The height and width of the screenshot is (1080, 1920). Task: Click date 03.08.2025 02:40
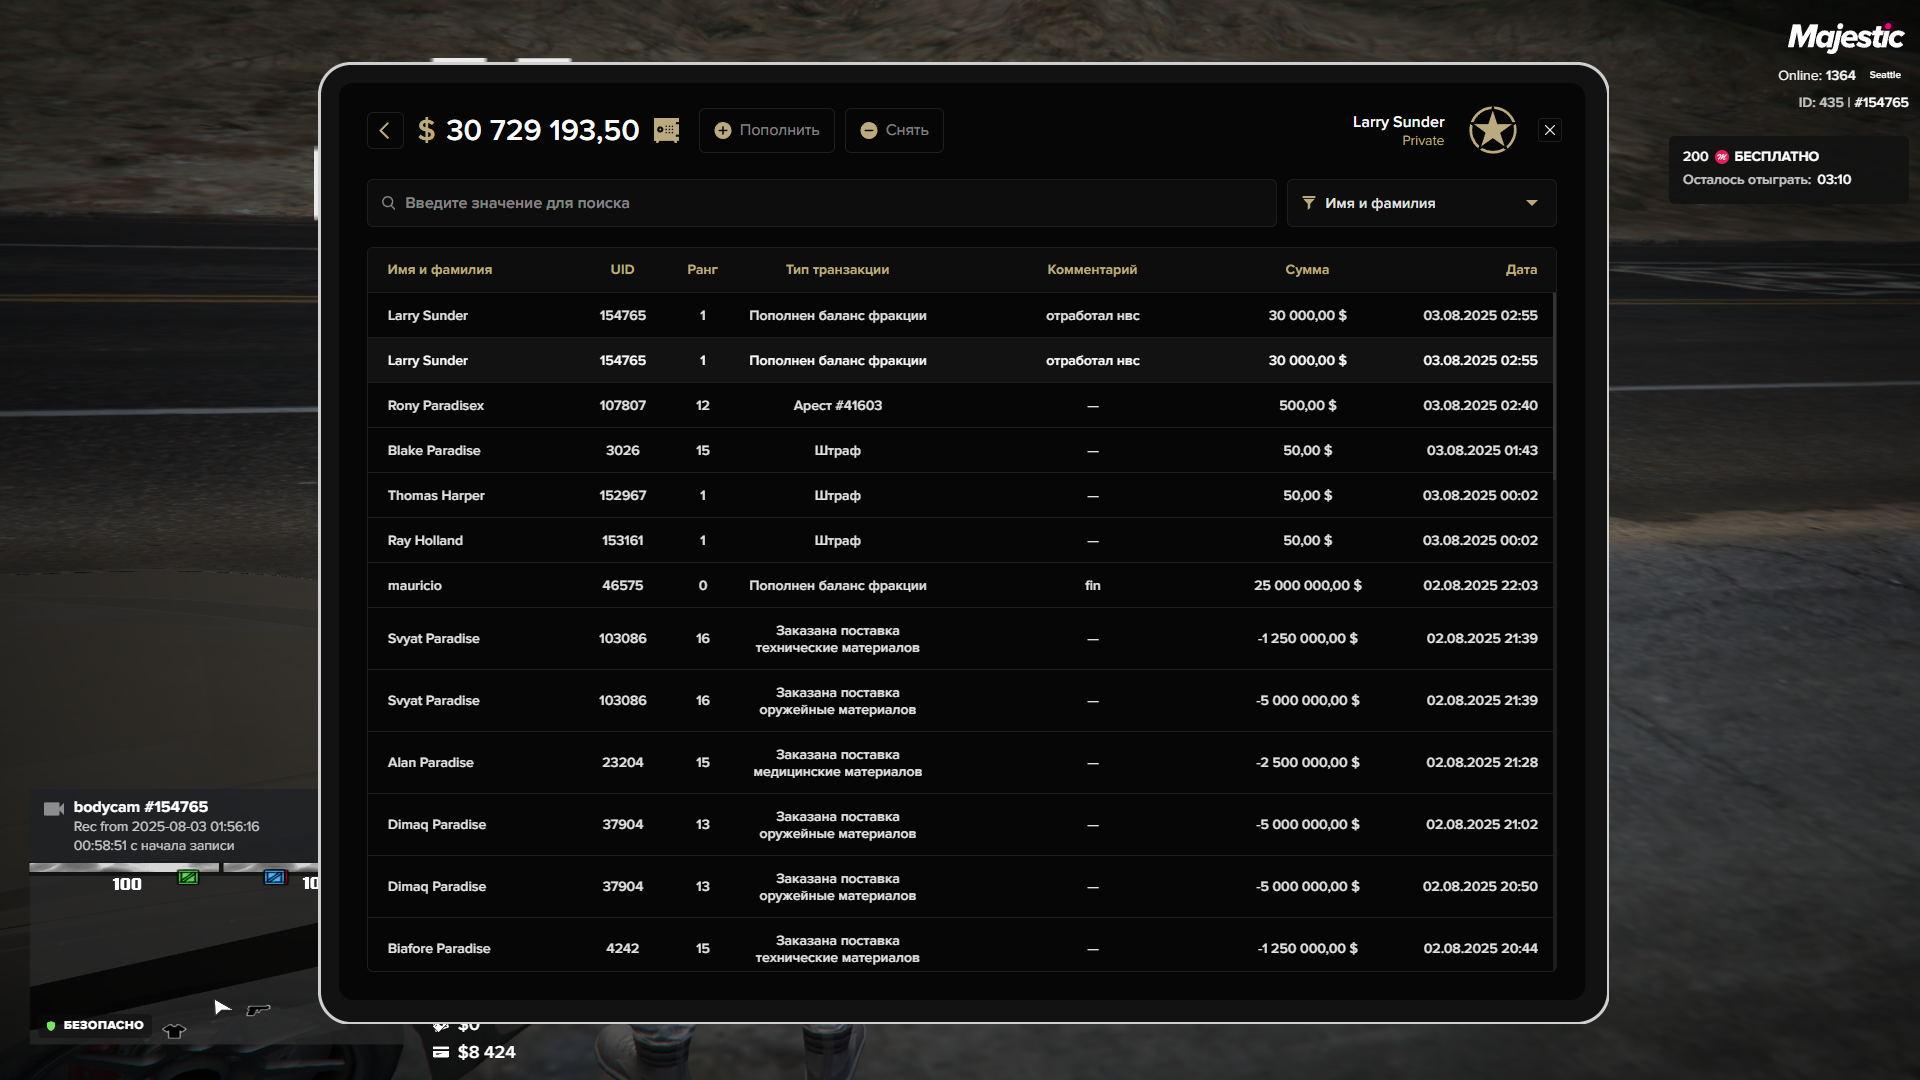pyautogui.click(x=1480, y=406)
